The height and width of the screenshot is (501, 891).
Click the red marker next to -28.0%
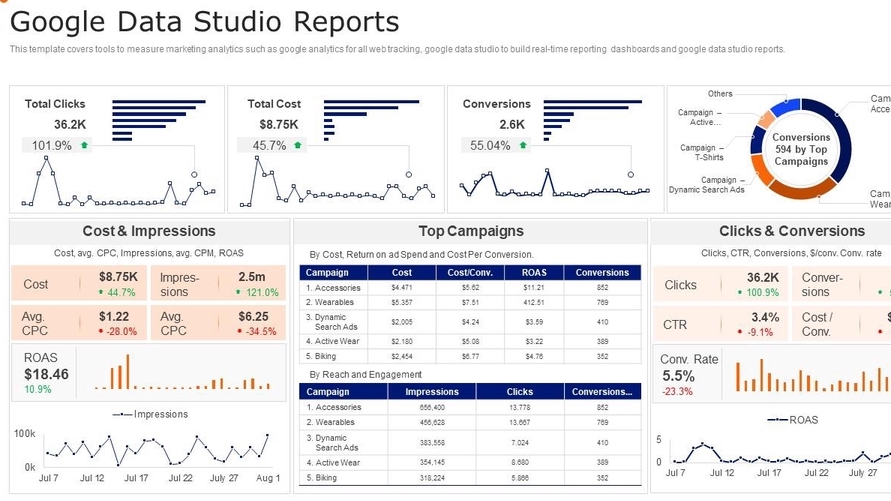click(x=101, y=331)
